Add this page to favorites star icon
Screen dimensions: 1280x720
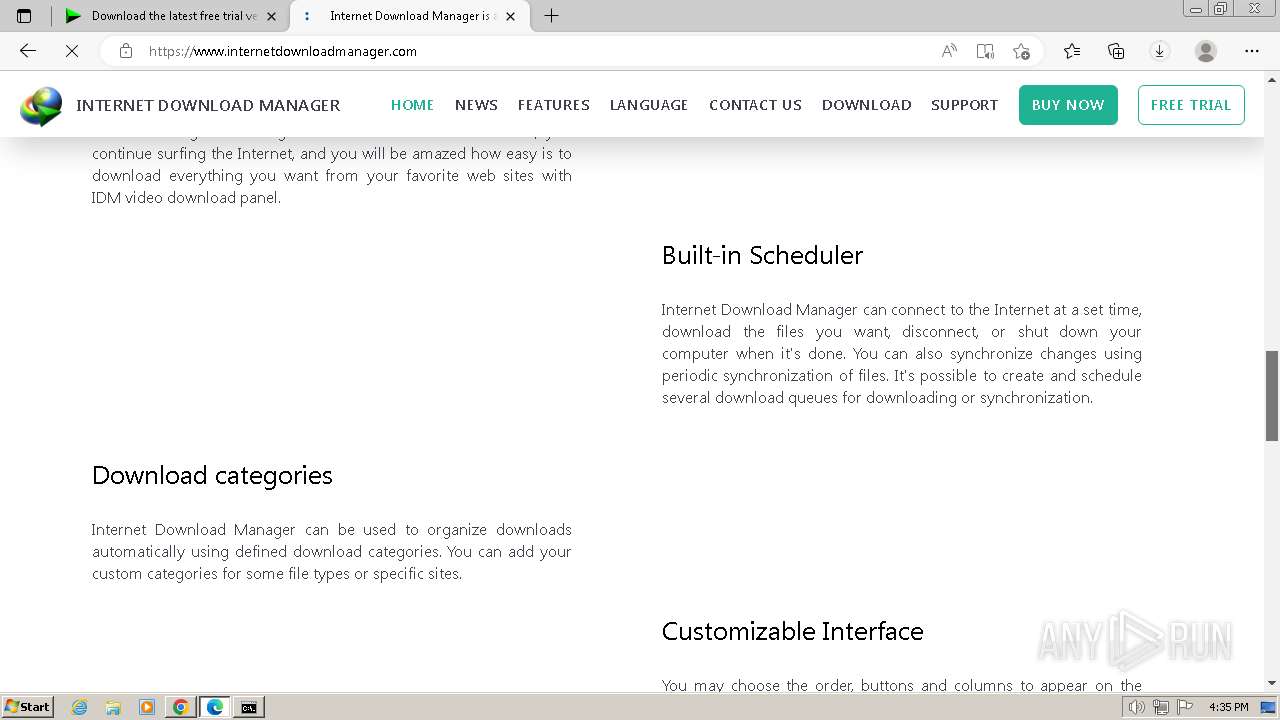point(1021,51)
